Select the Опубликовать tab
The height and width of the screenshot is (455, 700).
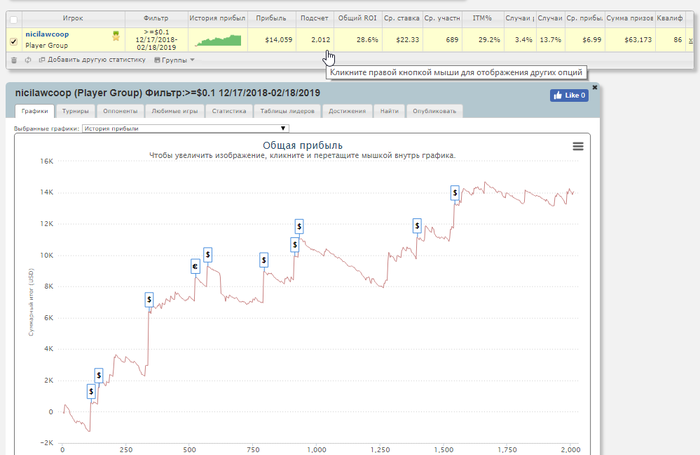[x=434, y=111]
